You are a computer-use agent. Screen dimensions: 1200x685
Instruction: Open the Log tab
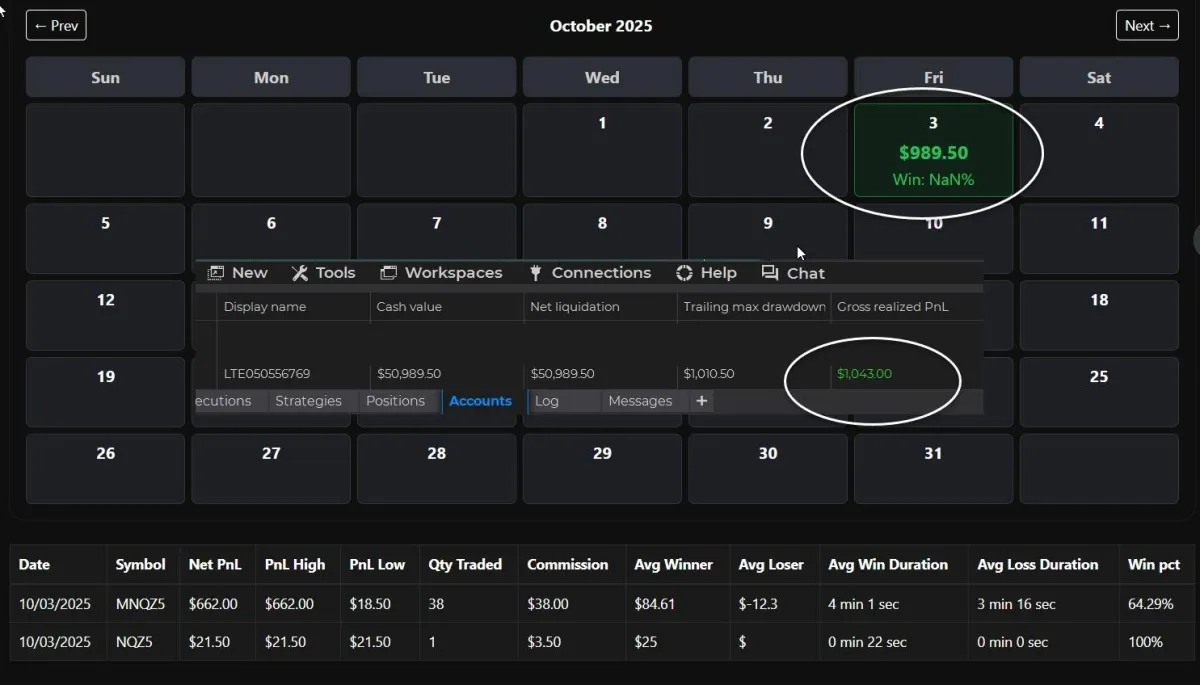point(547,401)
